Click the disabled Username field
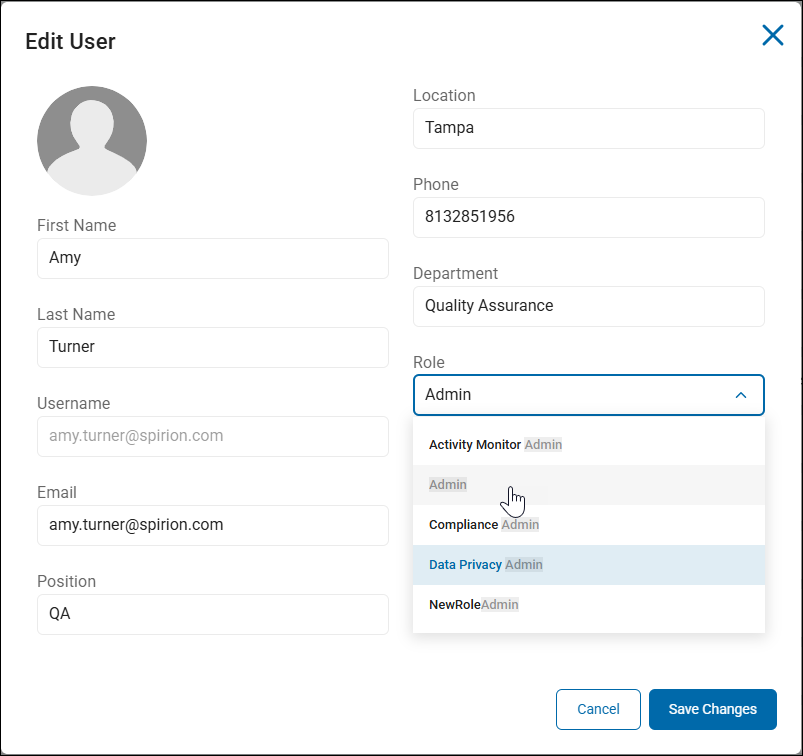Viewport: 803px width, 756px height. 212,436
